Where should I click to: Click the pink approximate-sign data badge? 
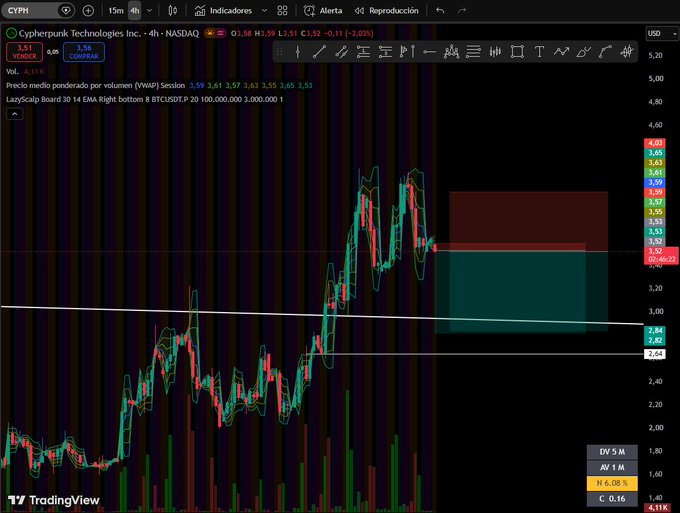[x=221, y=33]
